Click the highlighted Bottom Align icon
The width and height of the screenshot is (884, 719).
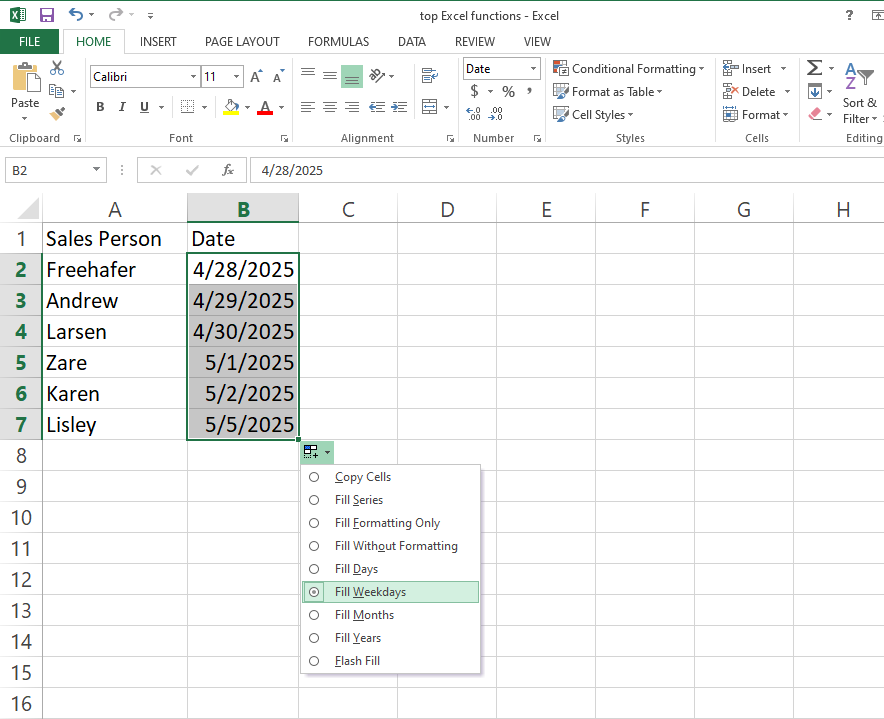(352, 77)
